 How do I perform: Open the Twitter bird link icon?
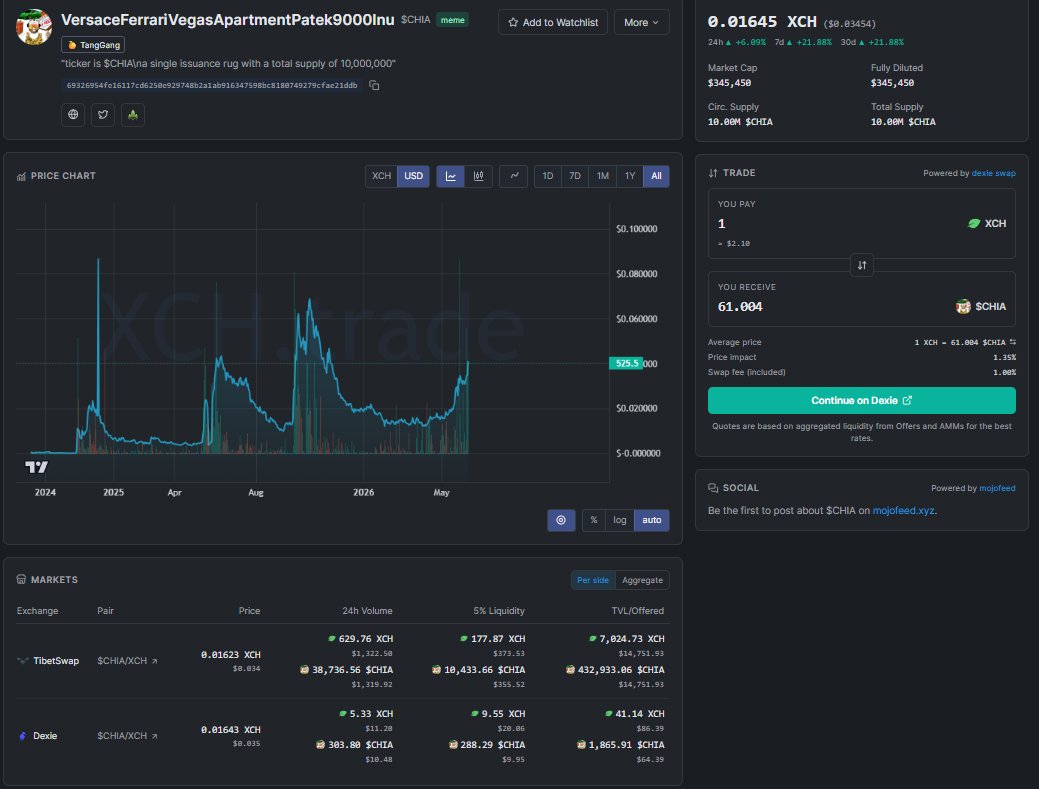click(103, 115)
